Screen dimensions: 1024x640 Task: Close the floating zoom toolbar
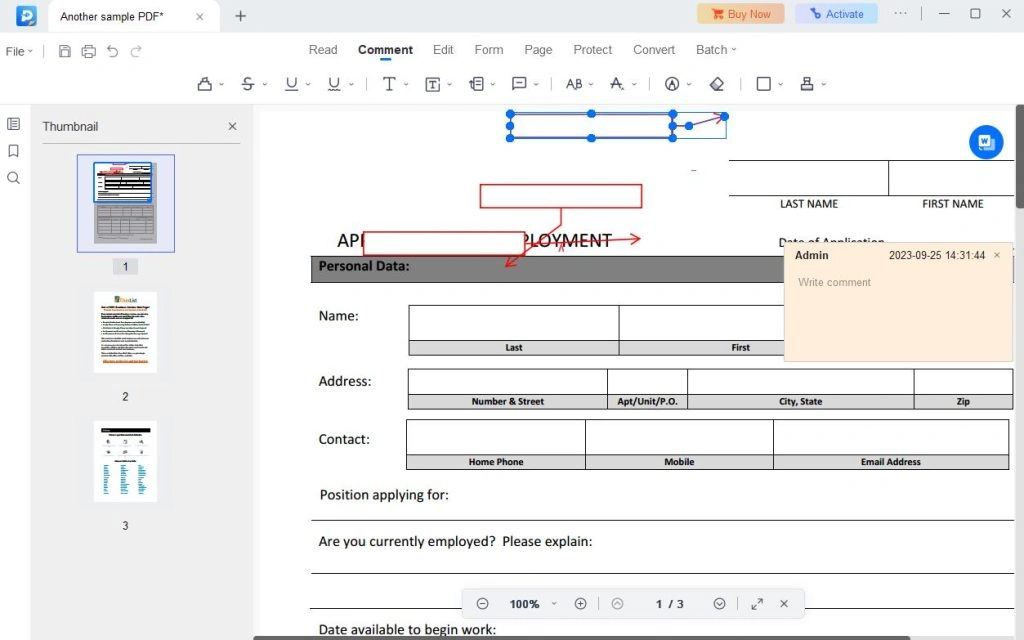[784, 603]
